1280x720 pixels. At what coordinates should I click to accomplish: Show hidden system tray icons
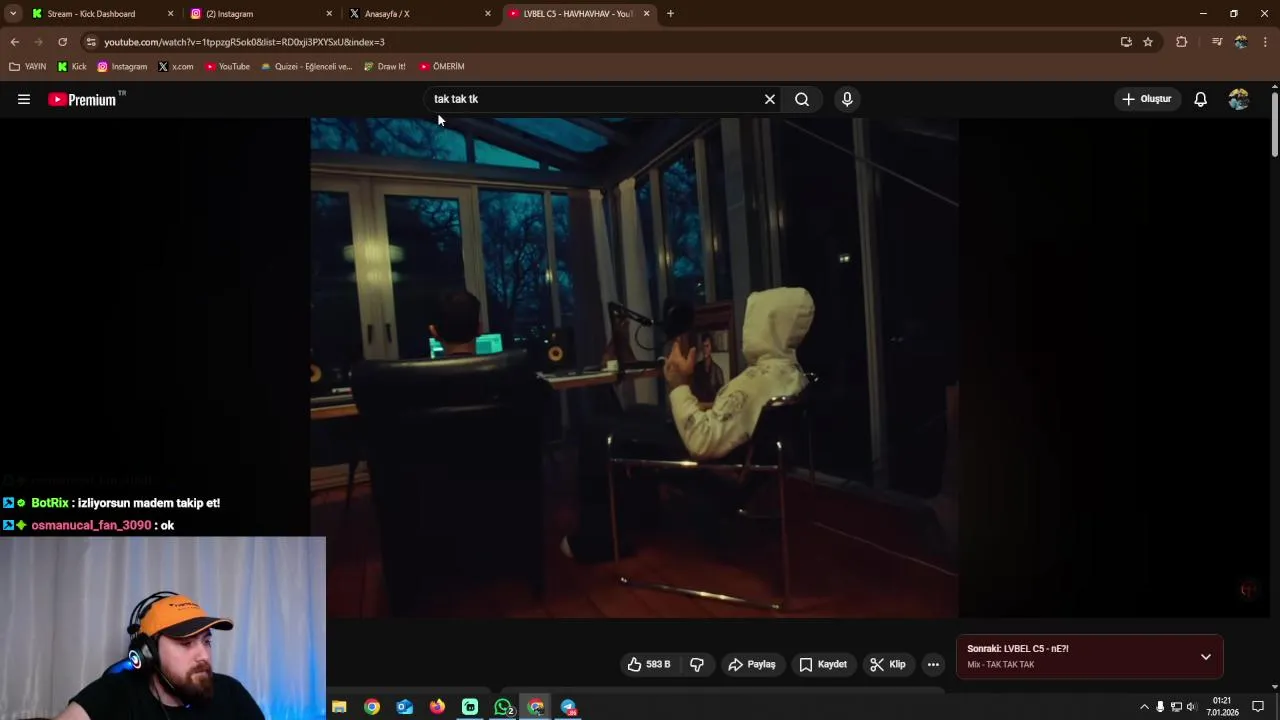click(x=1144, y=707)
